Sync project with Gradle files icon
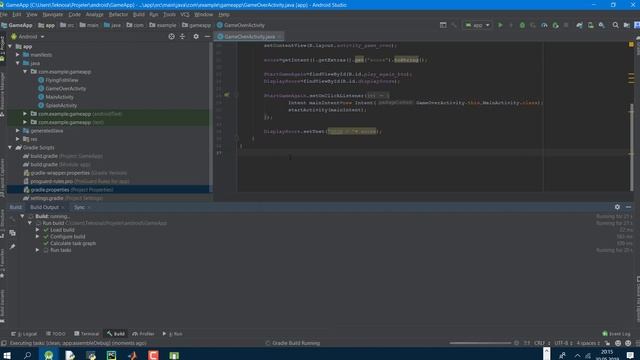This screenshot has height=360, width=640. pyautogui.click(x=579, y=25)
